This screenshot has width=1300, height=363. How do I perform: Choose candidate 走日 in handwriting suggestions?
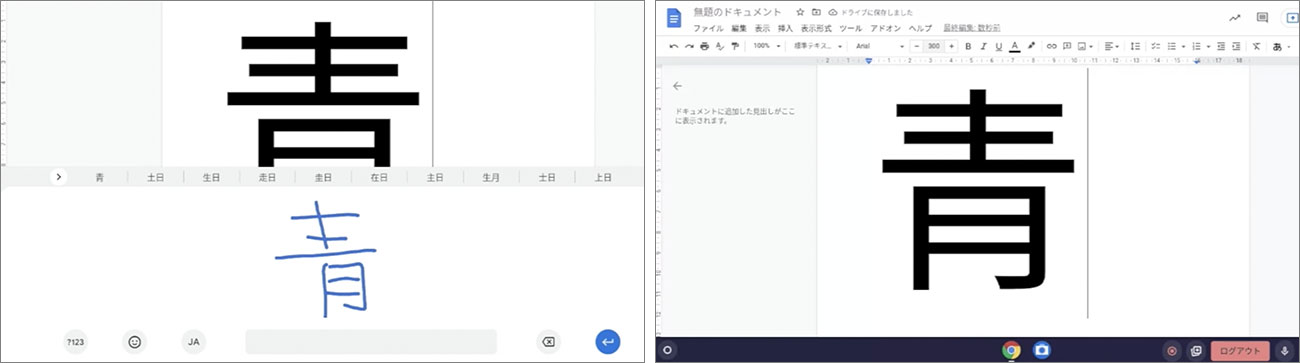267,177
